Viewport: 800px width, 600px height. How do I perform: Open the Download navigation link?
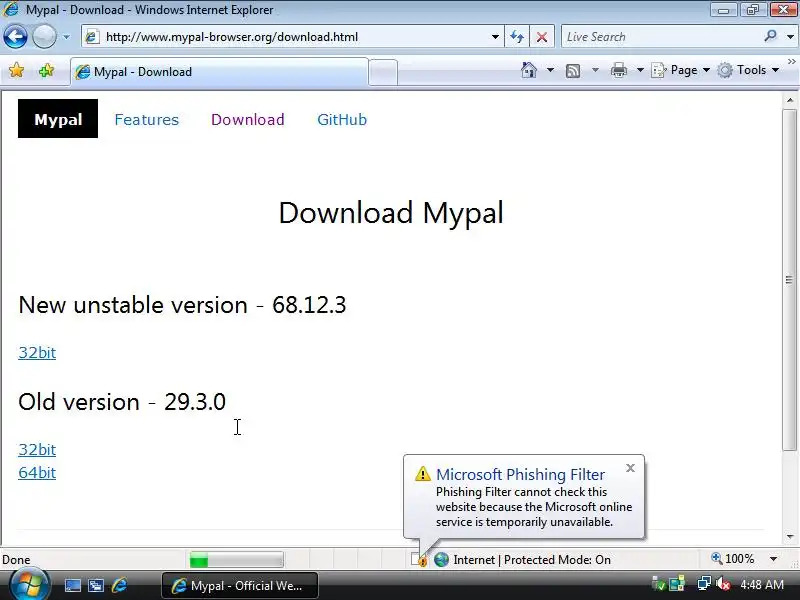247,119
